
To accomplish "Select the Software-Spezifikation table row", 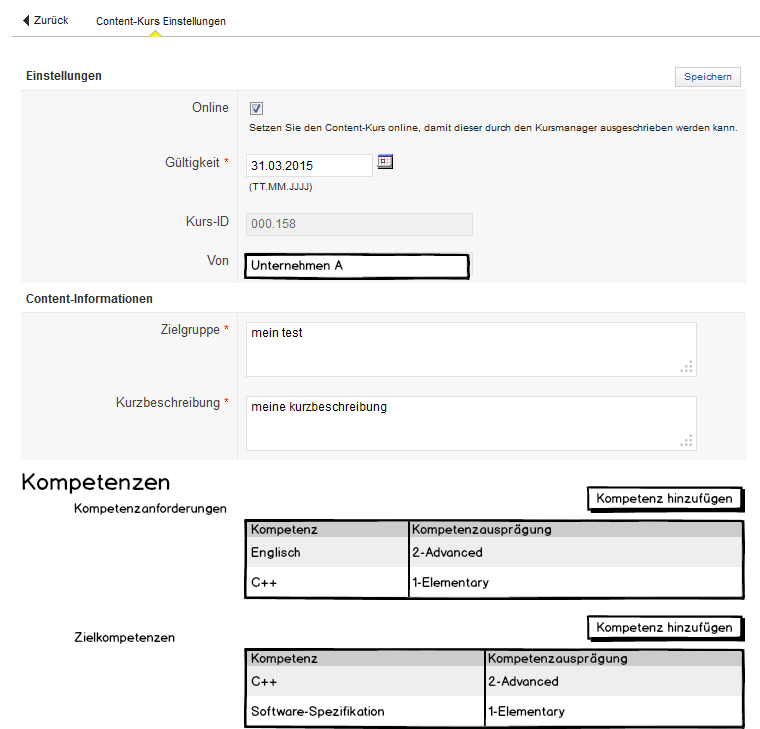I will [x=317, y=711].
